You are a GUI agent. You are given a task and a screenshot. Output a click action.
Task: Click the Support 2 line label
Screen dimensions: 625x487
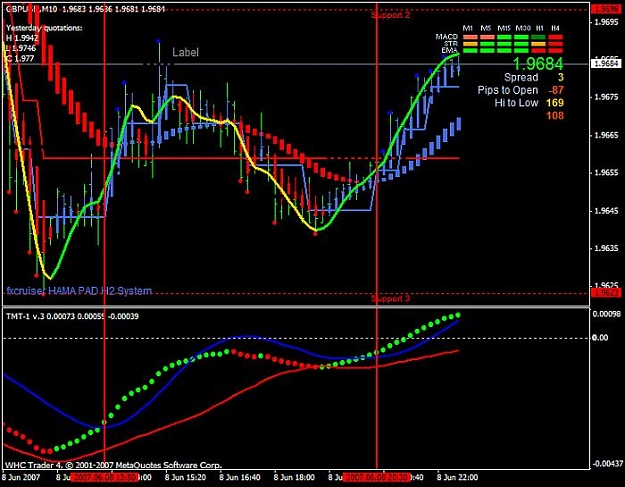(390, 15)
